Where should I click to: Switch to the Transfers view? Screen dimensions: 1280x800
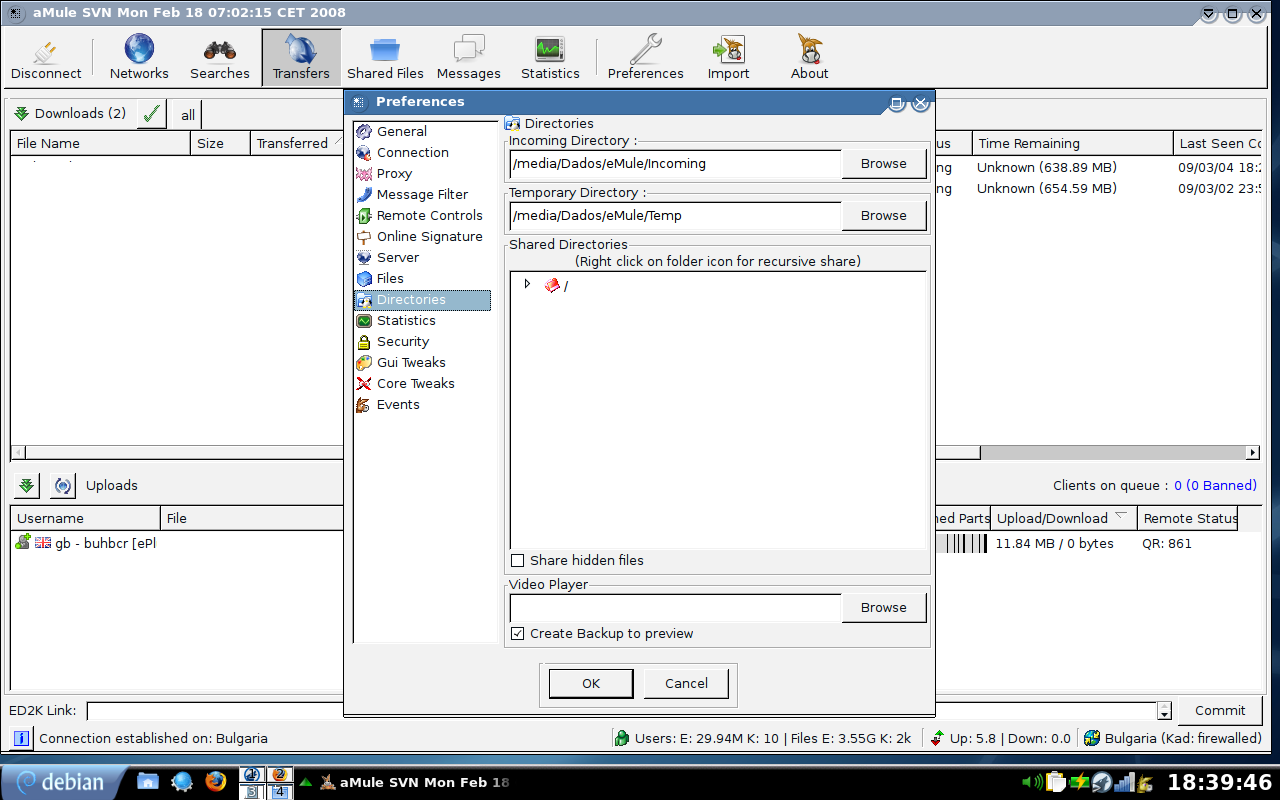(301, 57)
